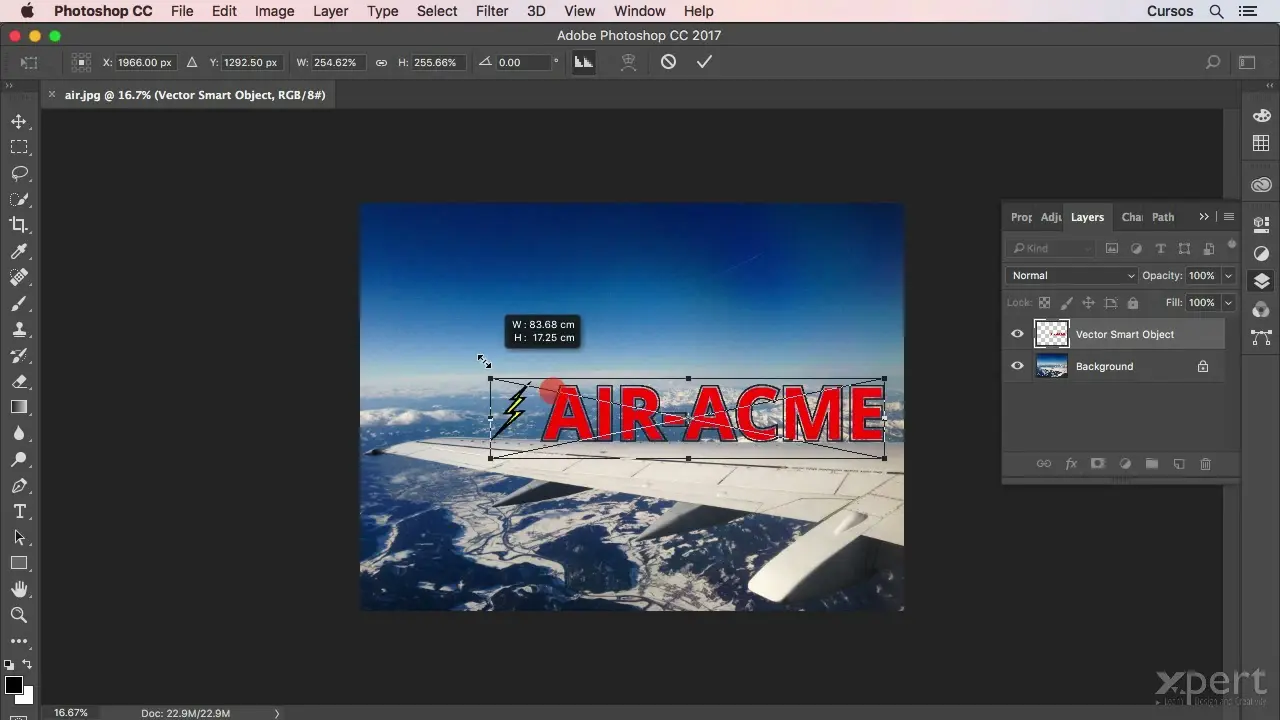Switch to the Adjustments panel tab
This screenshot has height=720, width=1280.
(x=1051, y=217)
